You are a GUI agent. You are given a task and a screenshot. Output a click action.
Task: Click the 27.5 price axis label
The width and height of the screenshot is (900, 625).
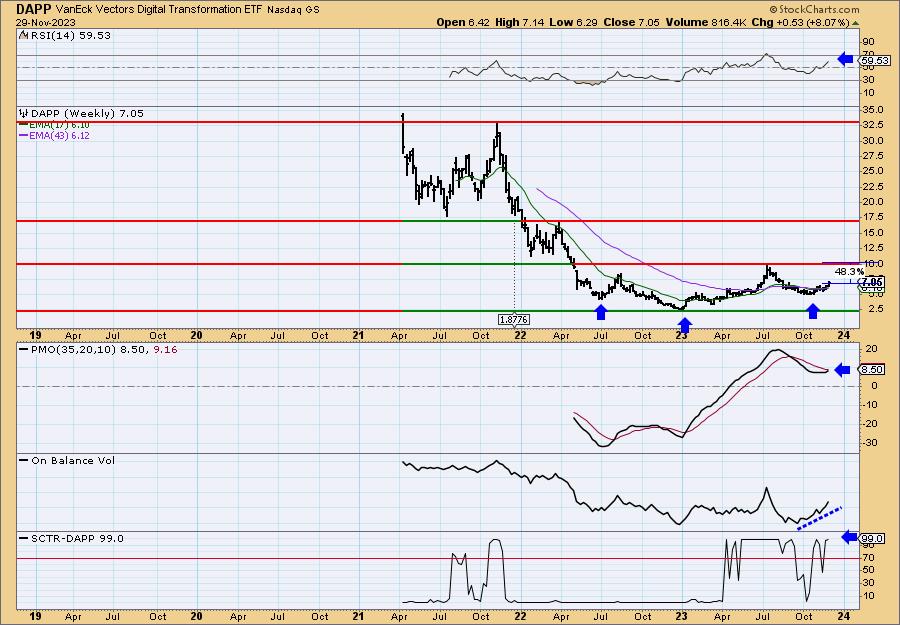[872, 156]
